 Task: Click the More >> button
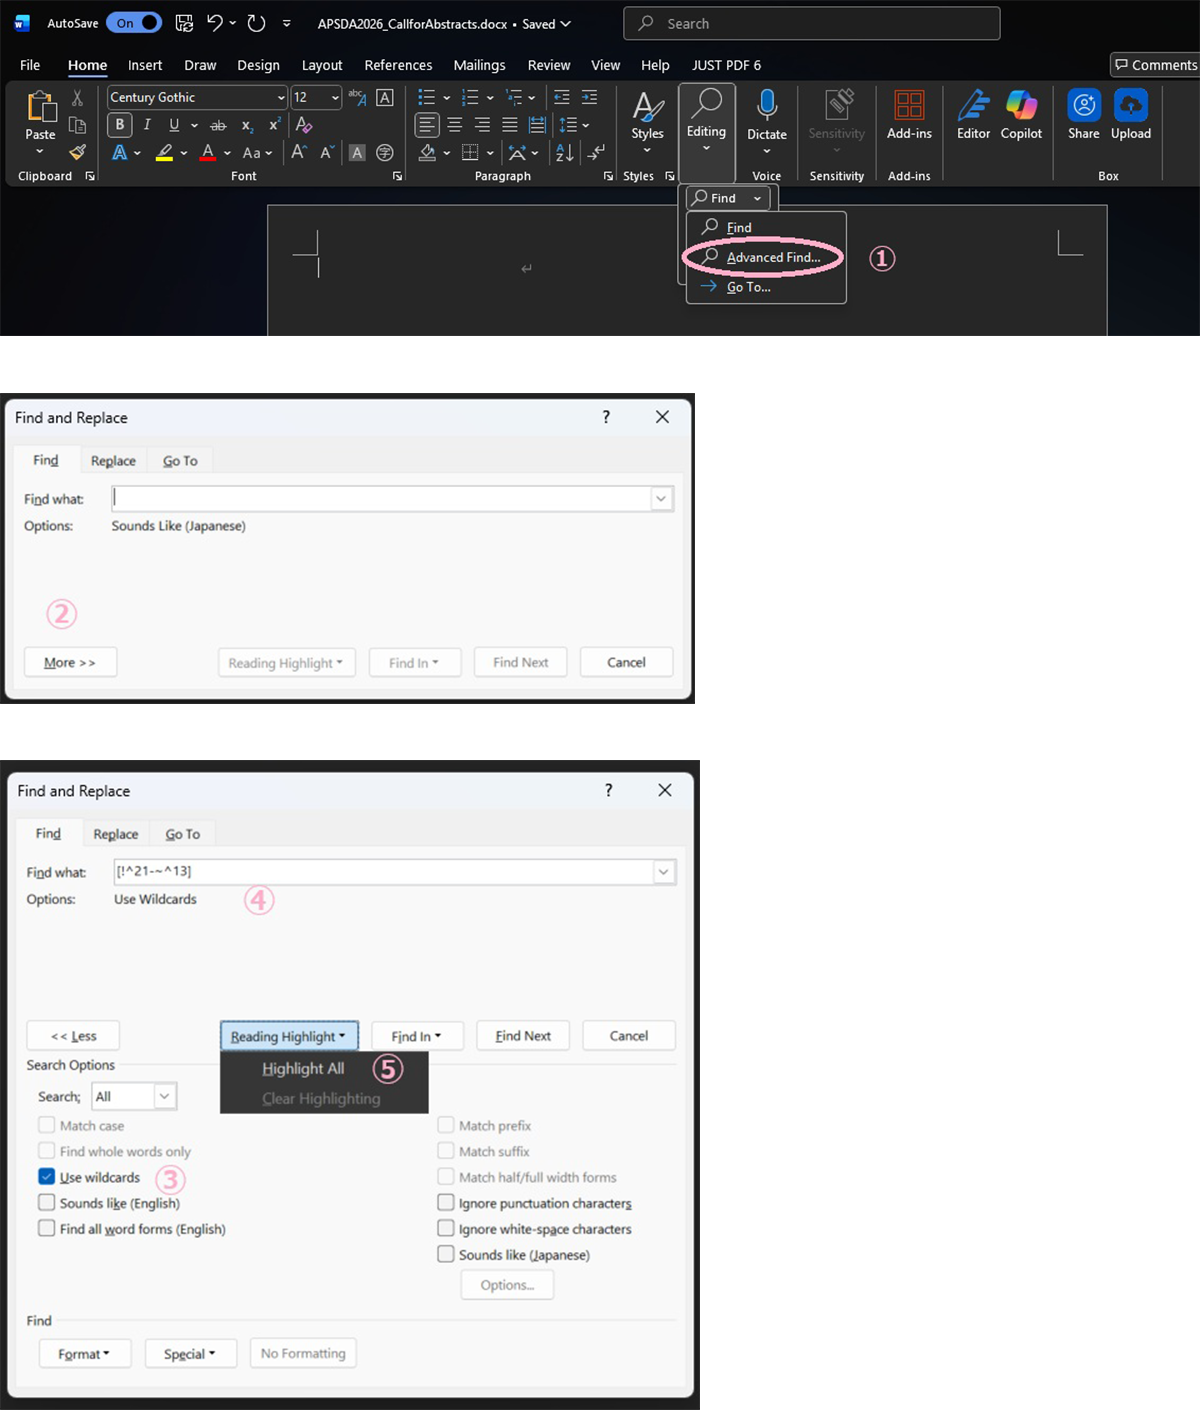click(x=70, y=663)
